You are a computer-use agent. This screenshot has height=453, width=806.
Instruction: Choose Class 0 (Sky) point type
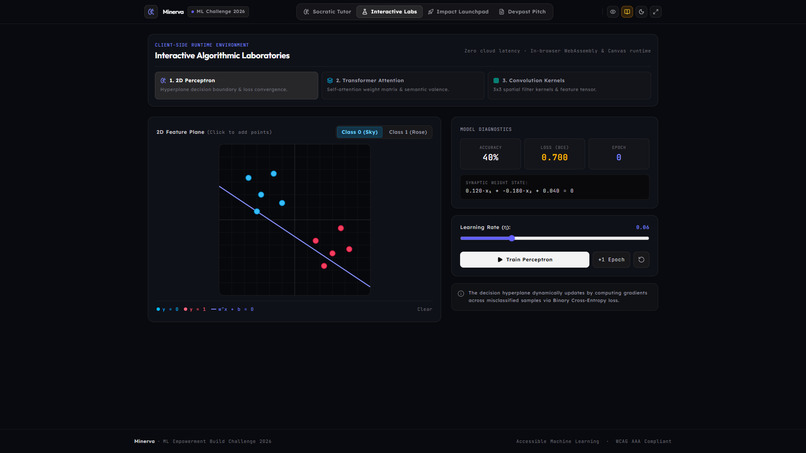(x=359, y=132)
